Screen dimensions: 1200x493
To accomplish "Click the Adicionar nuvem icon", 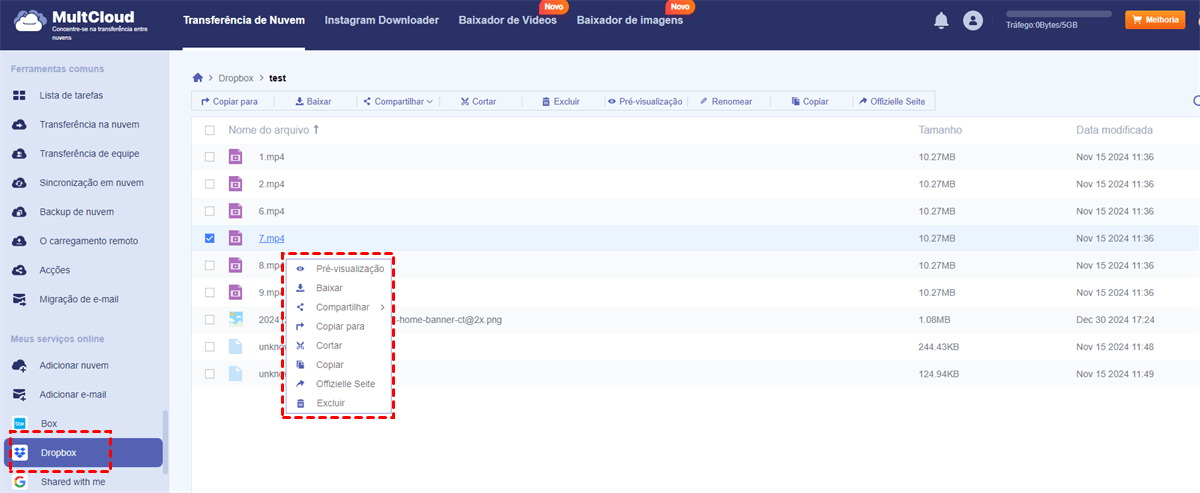I will click(x=19, y=365).
